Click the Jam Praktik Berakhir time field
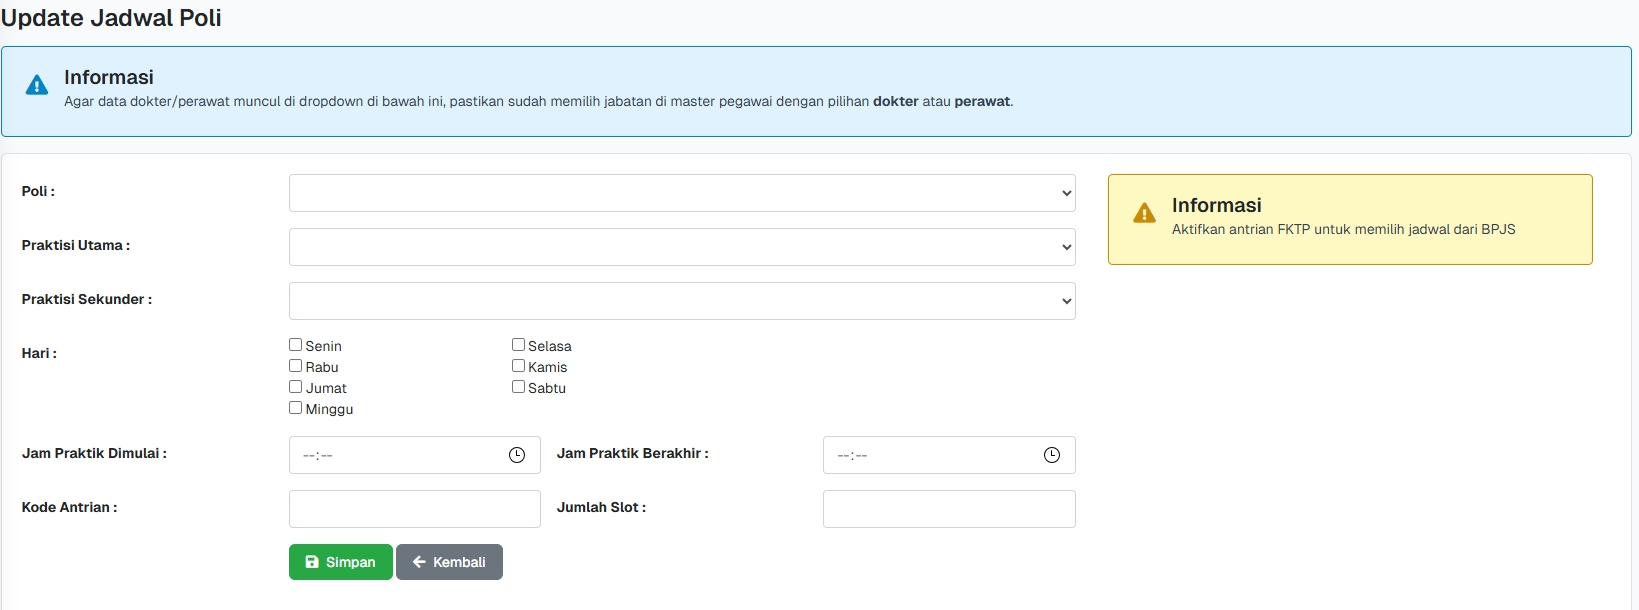Screen dimensions: 1639x610 point(930,455)
